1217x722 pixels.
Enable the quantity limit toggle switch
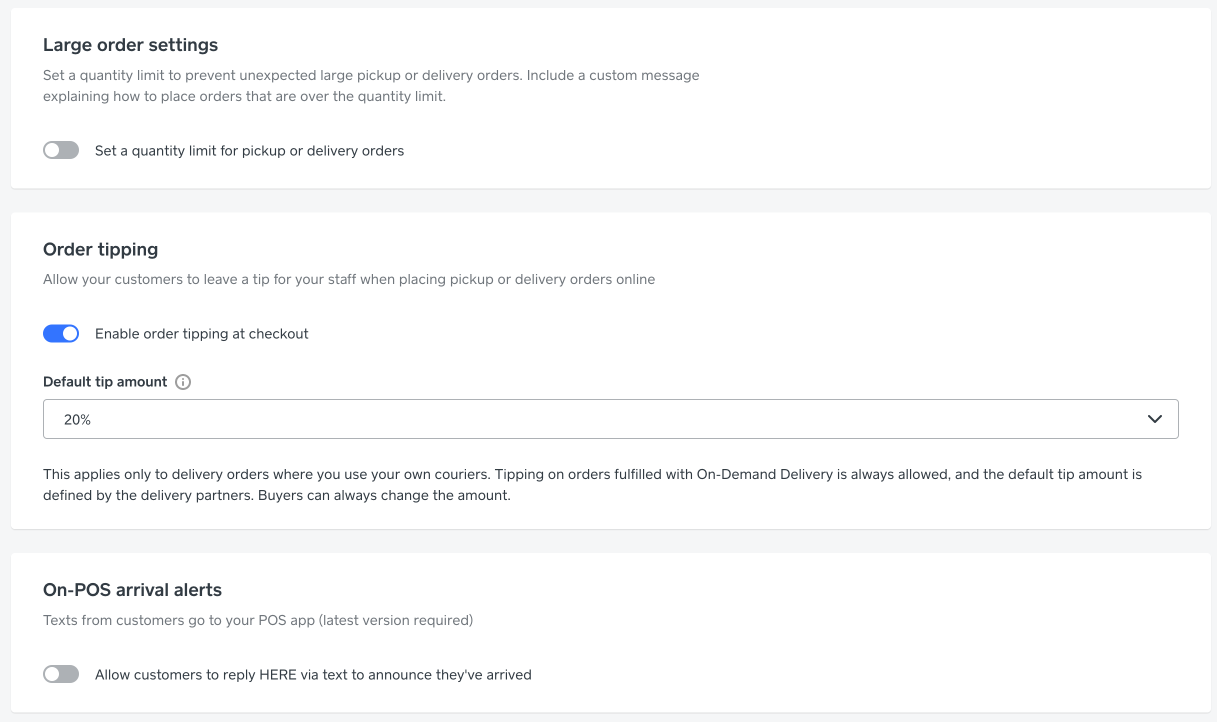(61, 150)
